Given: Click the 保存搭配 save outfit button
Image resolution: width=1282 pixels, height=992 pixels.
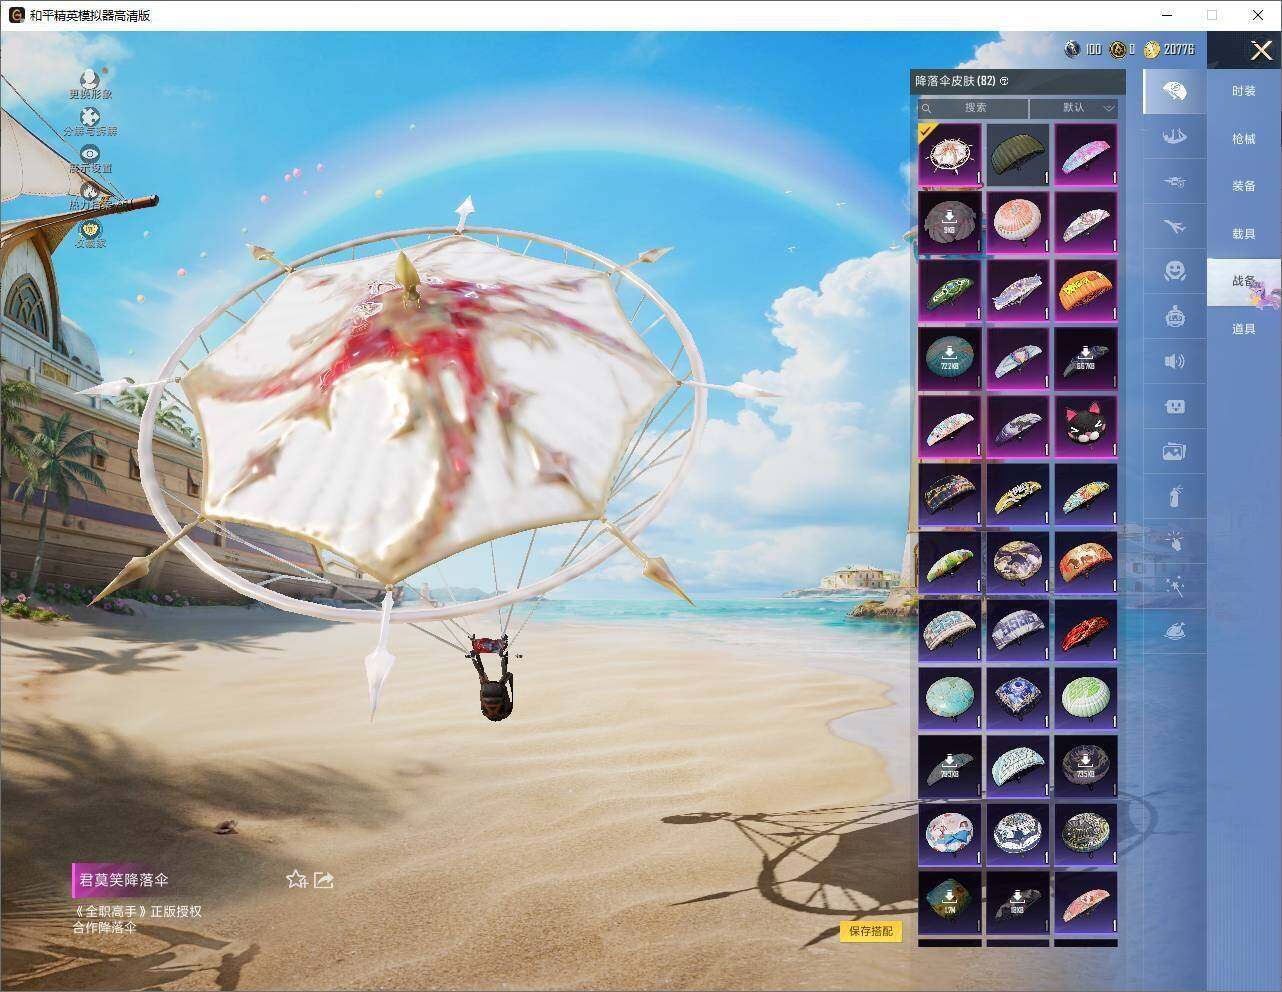Looking at the screenshot, I should [x=870, y=931].
